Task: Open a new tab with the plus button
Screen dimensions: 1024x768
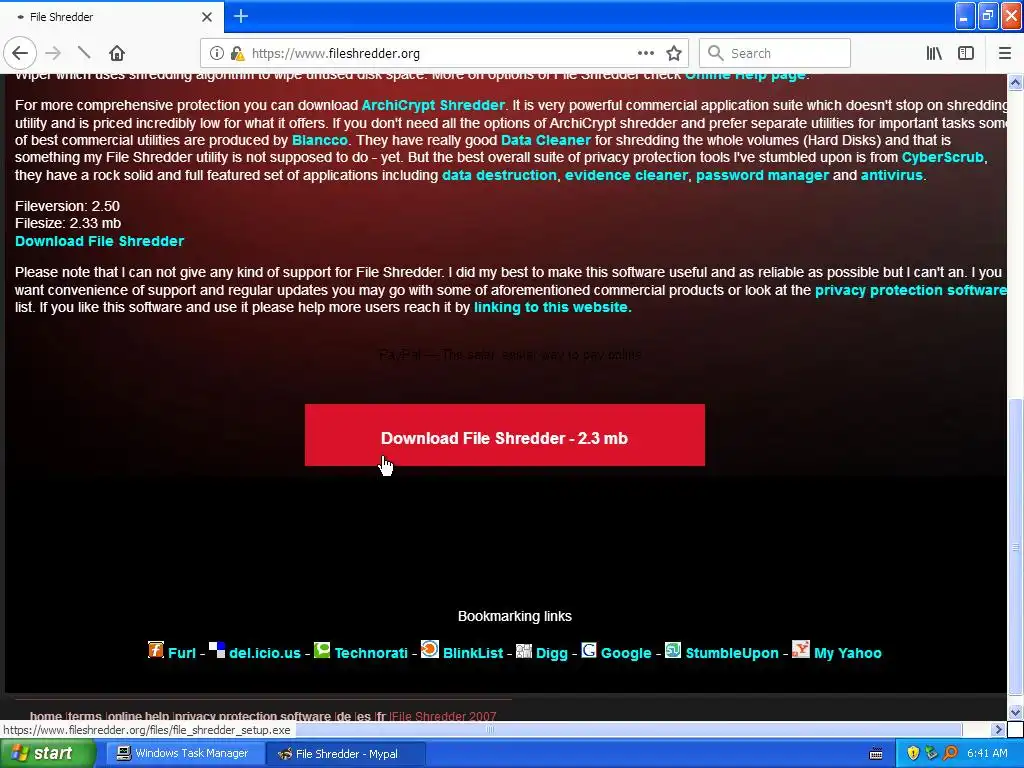Action: 240,16
